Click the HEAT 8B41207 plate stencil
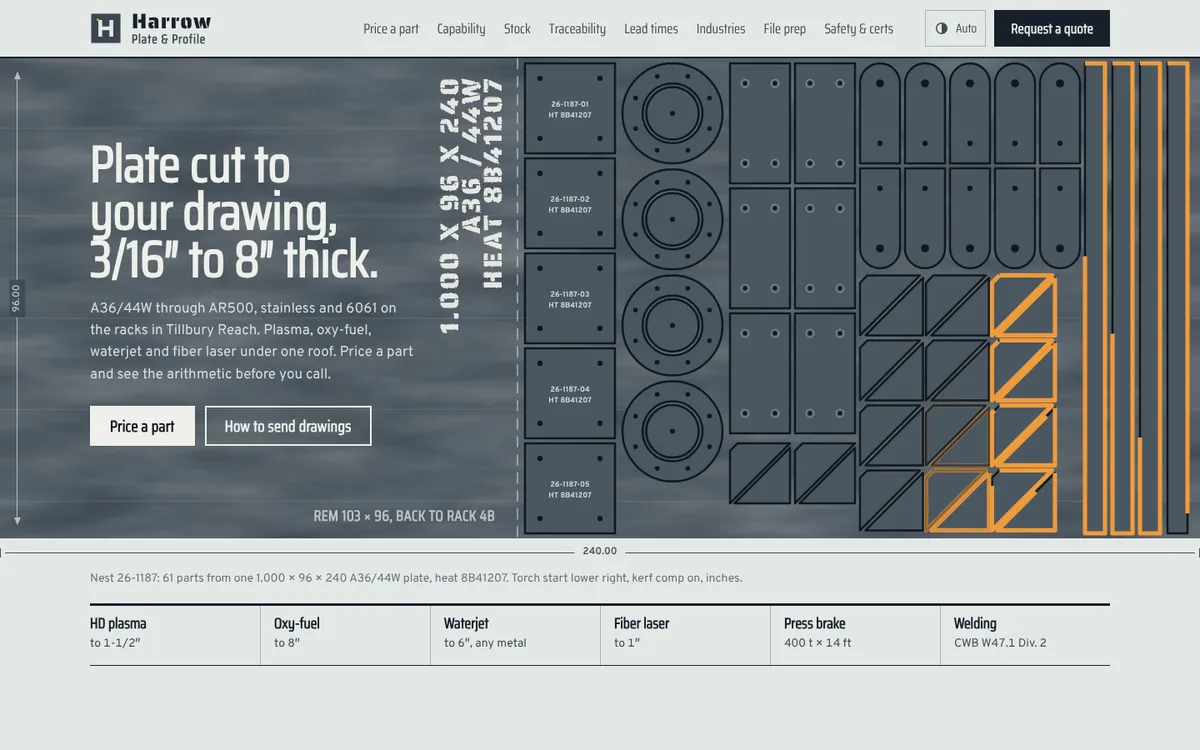This screenshot has width=1200, height=750. point(493,184)
